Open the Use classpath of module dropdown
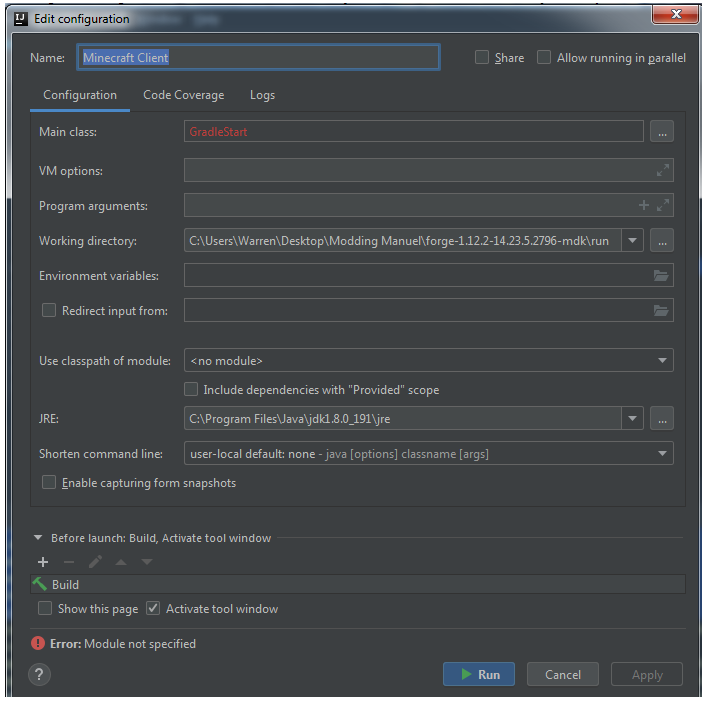Image resolution: width=705 pixels, height=702 pixels. [428, 361]
